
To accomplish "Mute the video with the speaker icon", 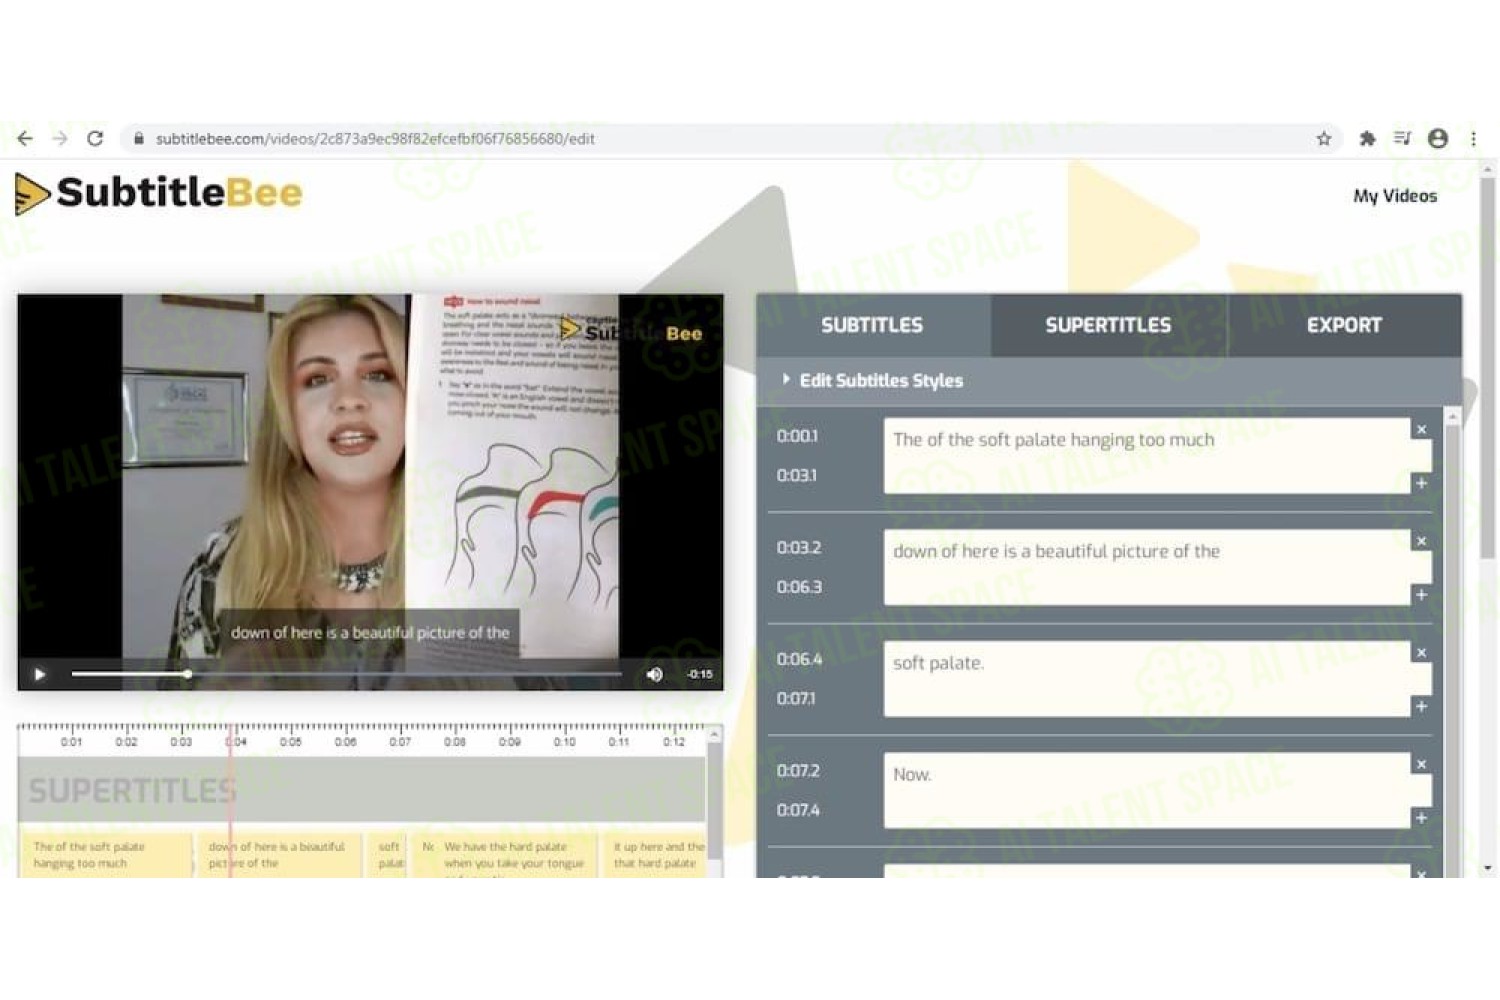I will coord(655,674).
